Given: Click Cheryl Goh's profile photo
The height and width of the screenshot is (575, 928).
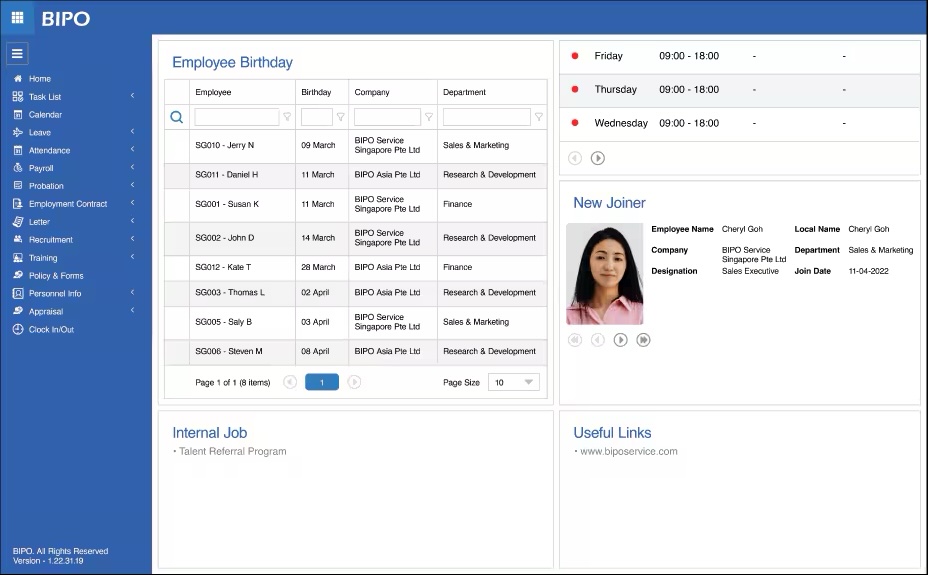Looking at the screenshot, I should 604,274.
